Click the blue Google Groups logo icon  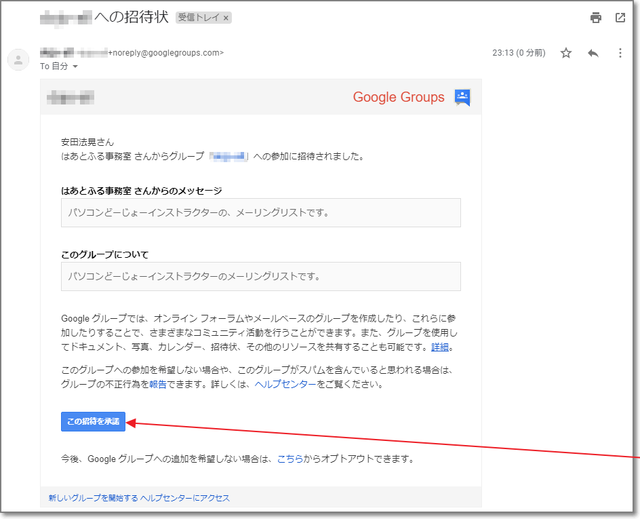point(462,97)
